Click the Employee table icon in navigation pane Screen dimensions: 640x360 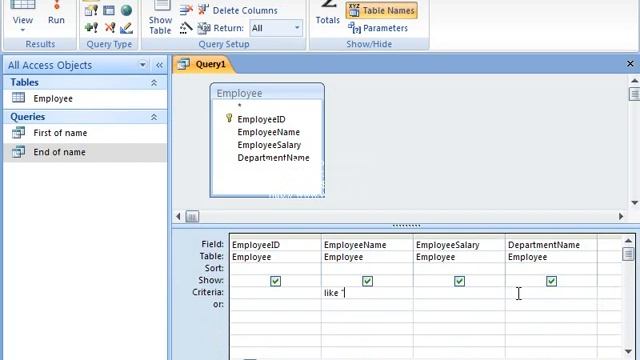point(18,98)
